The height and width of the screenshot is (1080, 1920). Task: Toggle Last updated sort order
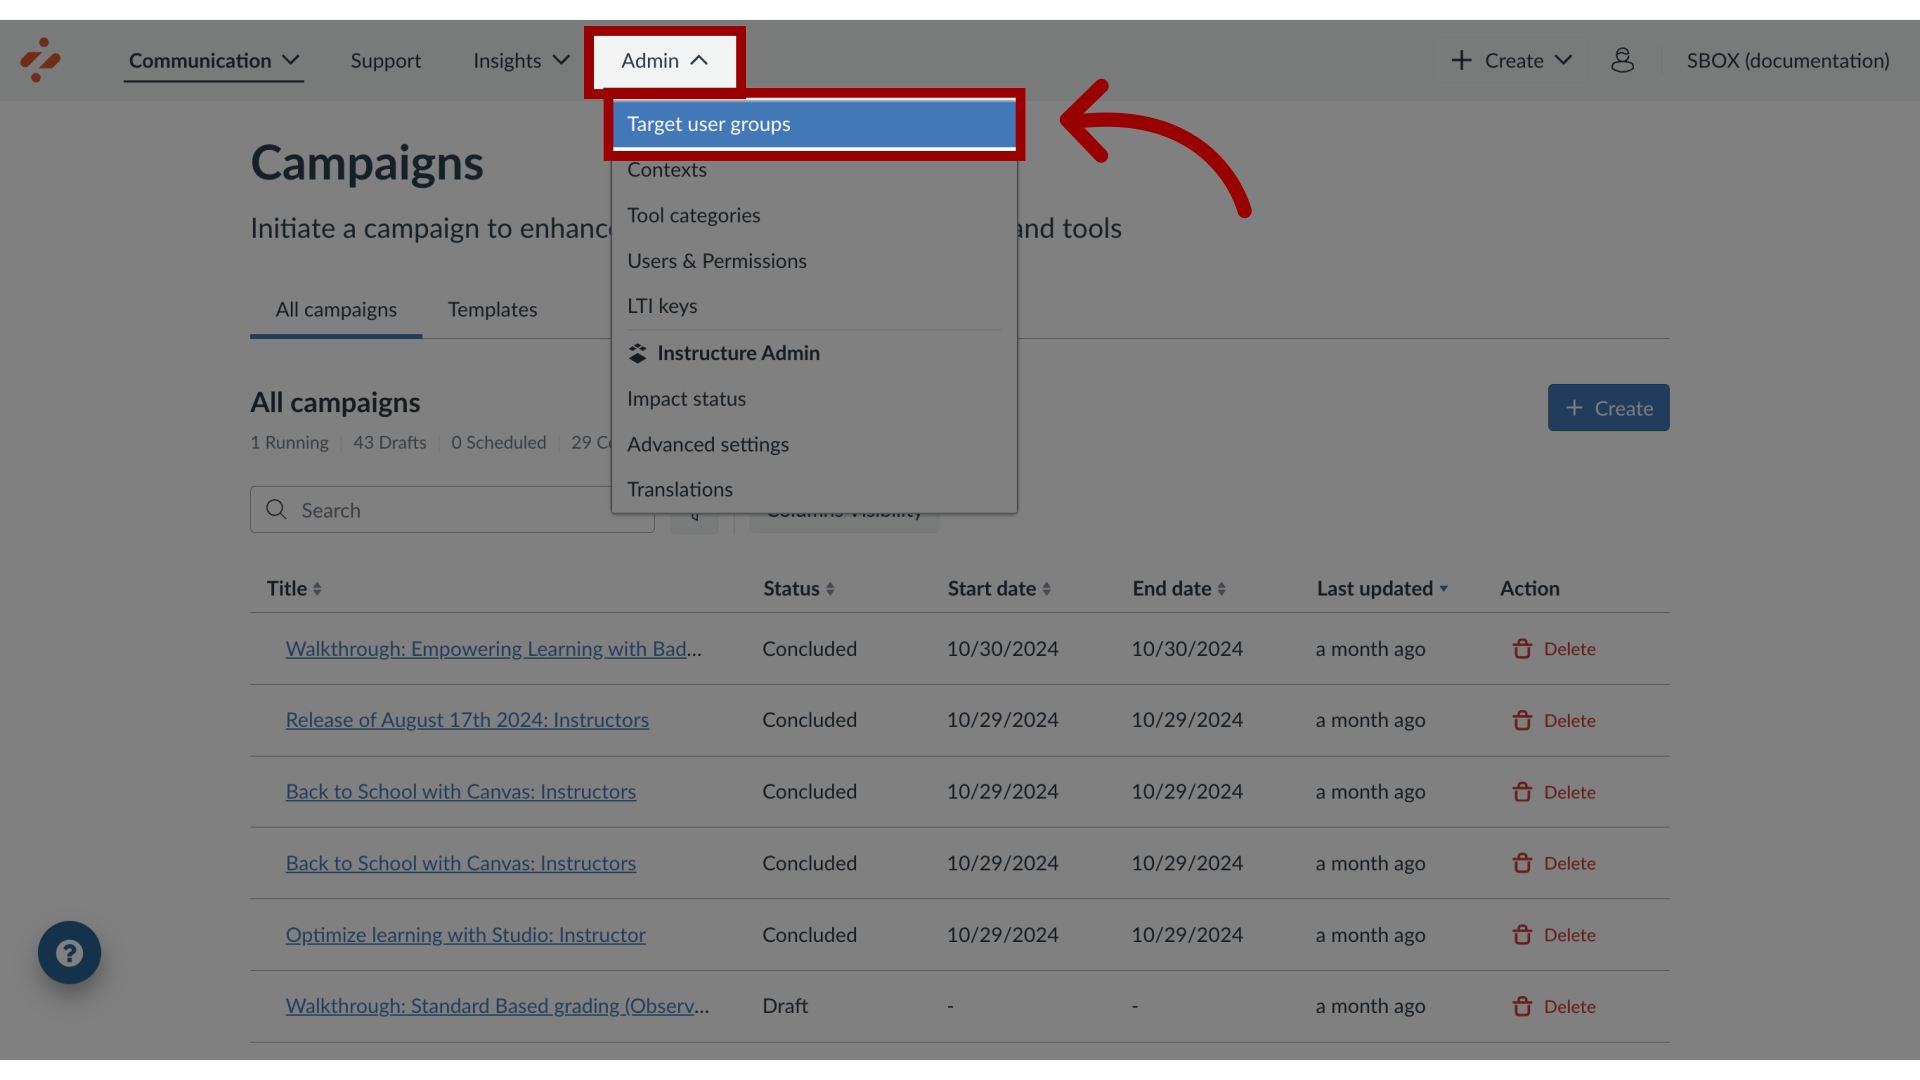pos(1382,588)
